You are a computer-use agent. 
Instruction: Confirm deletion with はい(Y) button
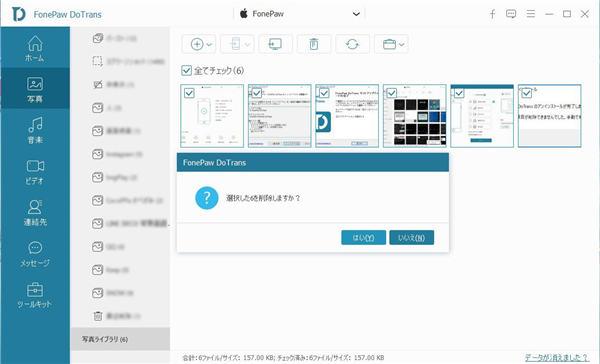tap(363, 238)
